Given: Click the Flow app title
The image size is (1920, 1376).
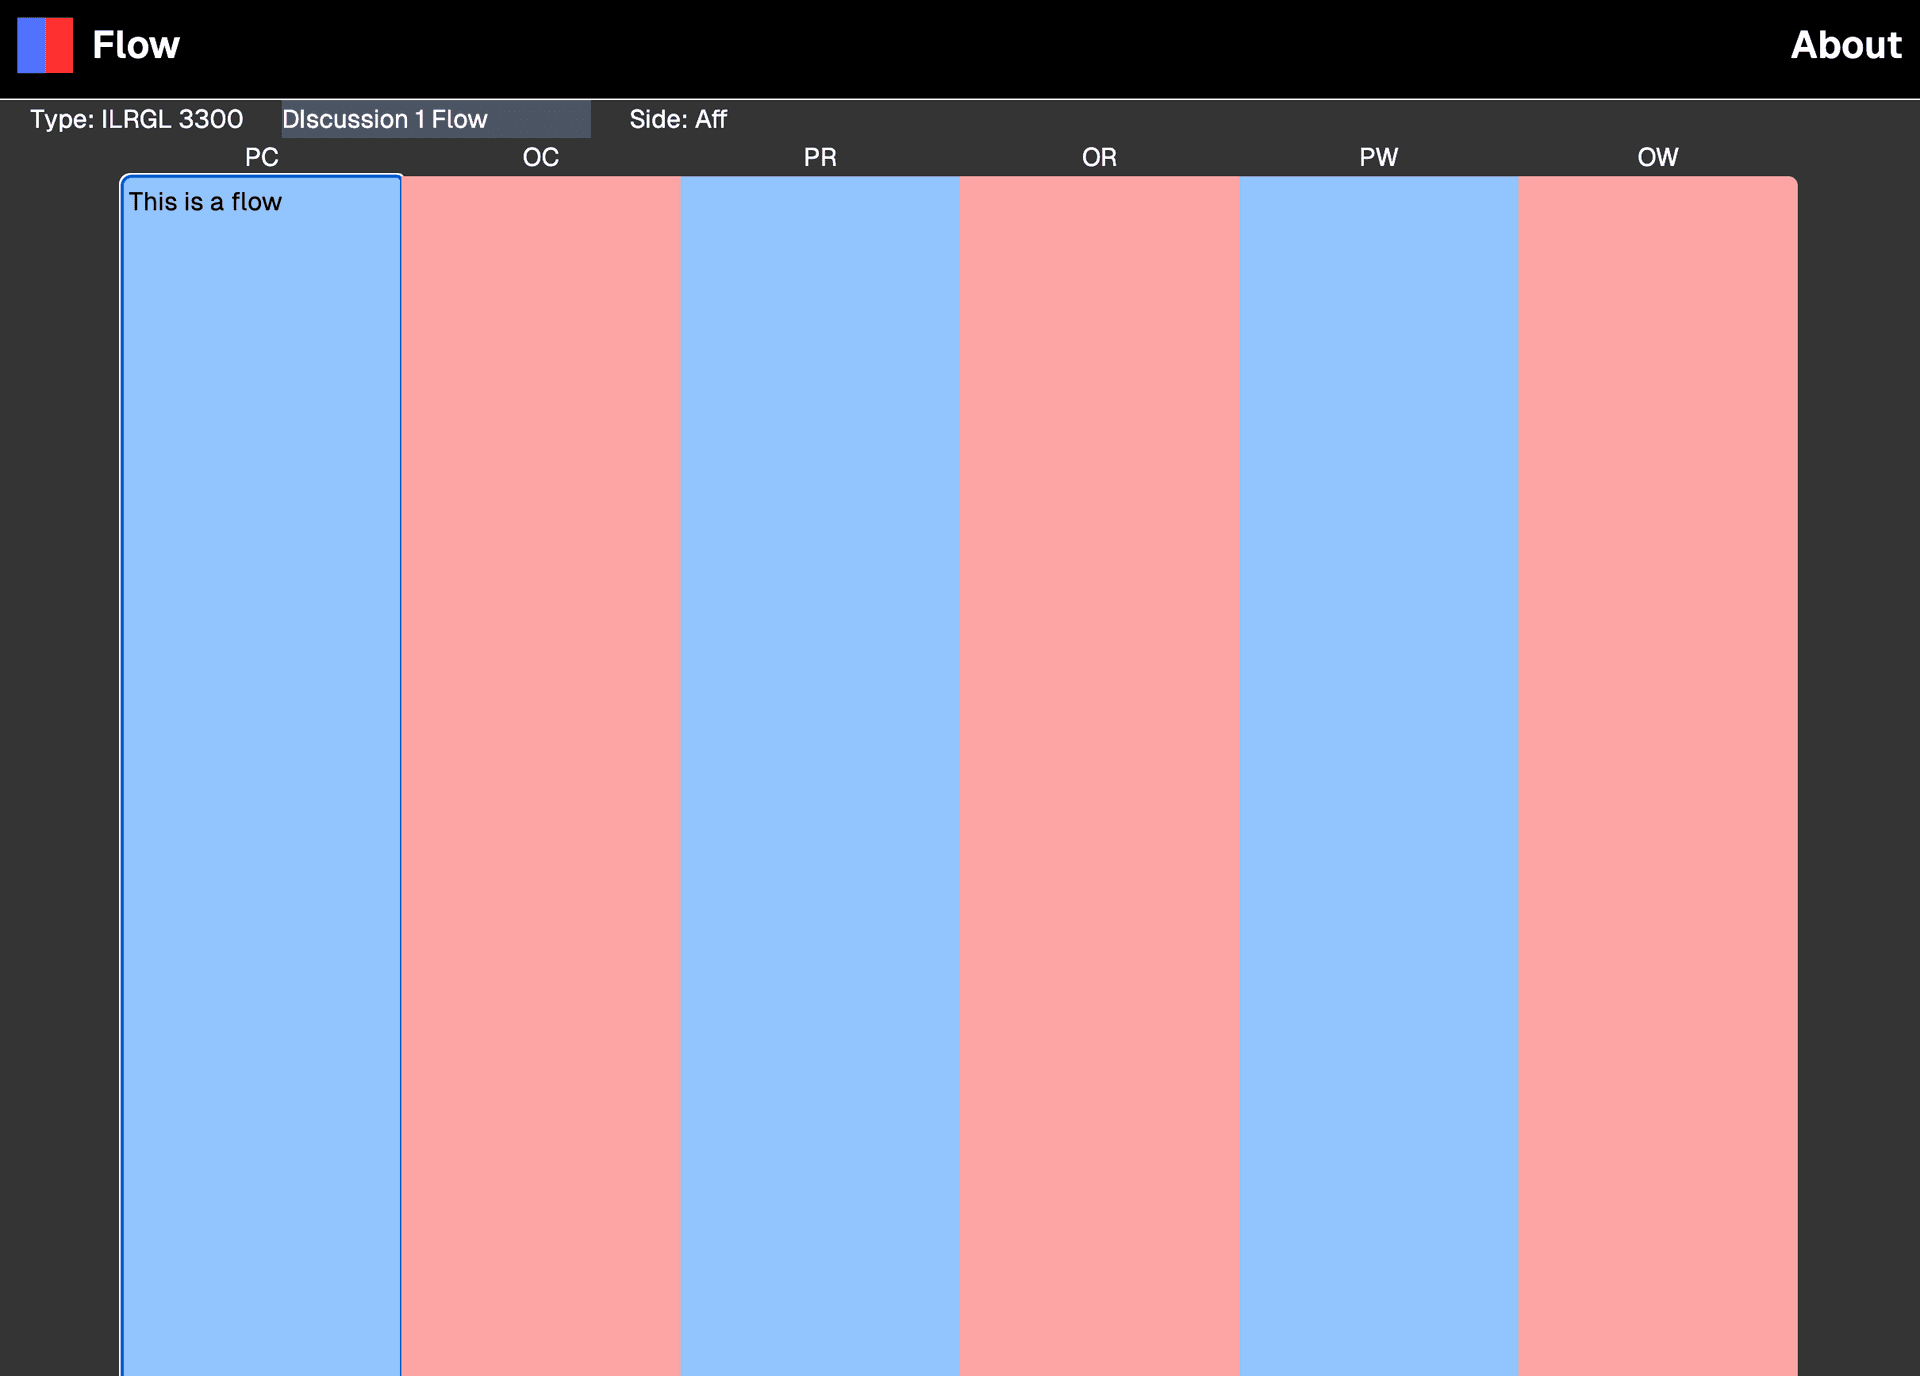Looking at the screenshot, I should click(136, 44).
